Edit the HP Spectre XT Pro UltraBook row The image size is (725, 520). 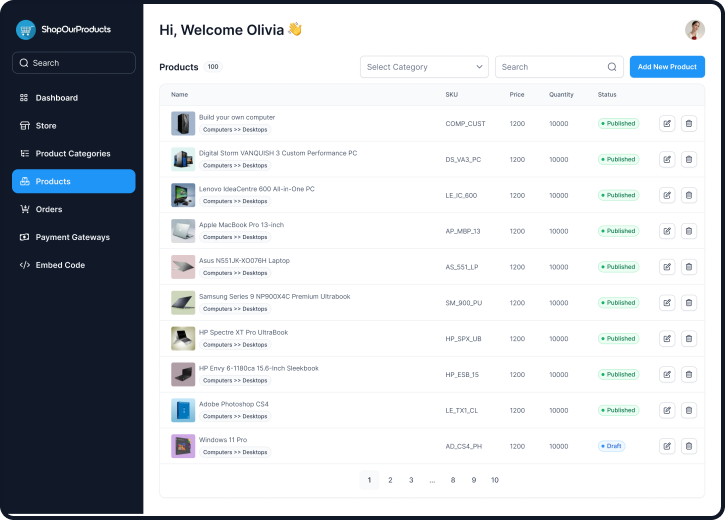[667, 339]
